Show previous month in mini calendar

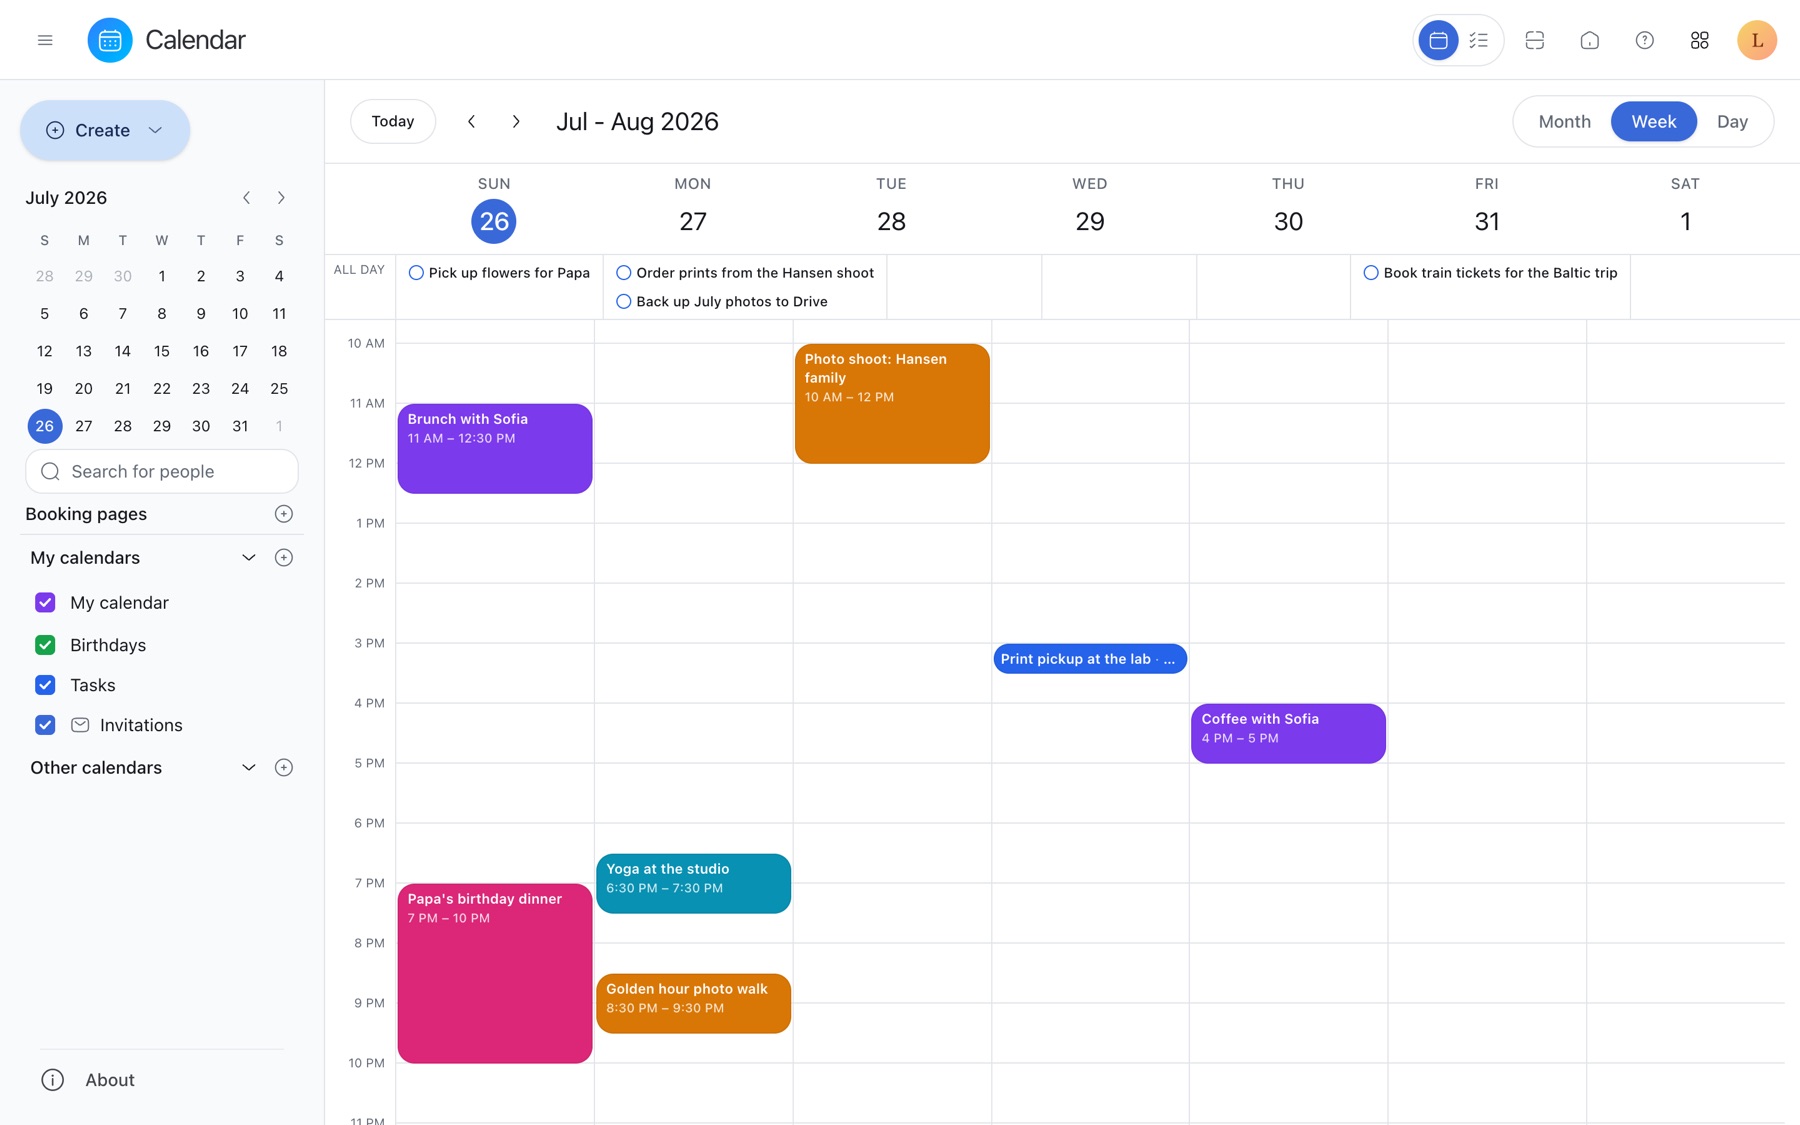[246, 198]
